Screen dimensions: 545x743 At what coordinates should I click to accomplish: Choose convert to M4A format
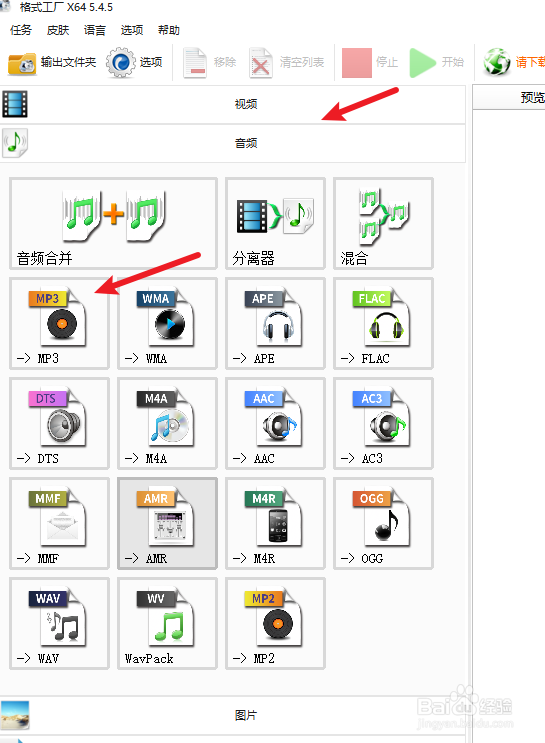pos(167,424)
